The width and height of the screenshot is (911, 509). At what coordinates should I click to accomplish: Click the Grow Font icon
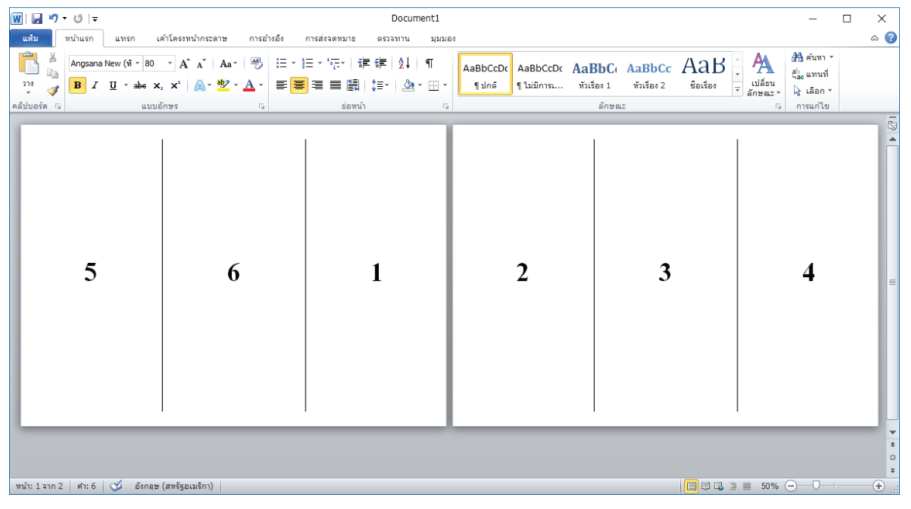click(184, 63)
